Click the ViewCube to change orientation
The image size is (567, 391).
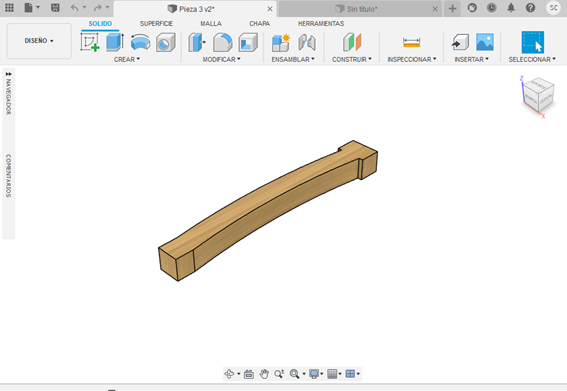pos(539,95)
